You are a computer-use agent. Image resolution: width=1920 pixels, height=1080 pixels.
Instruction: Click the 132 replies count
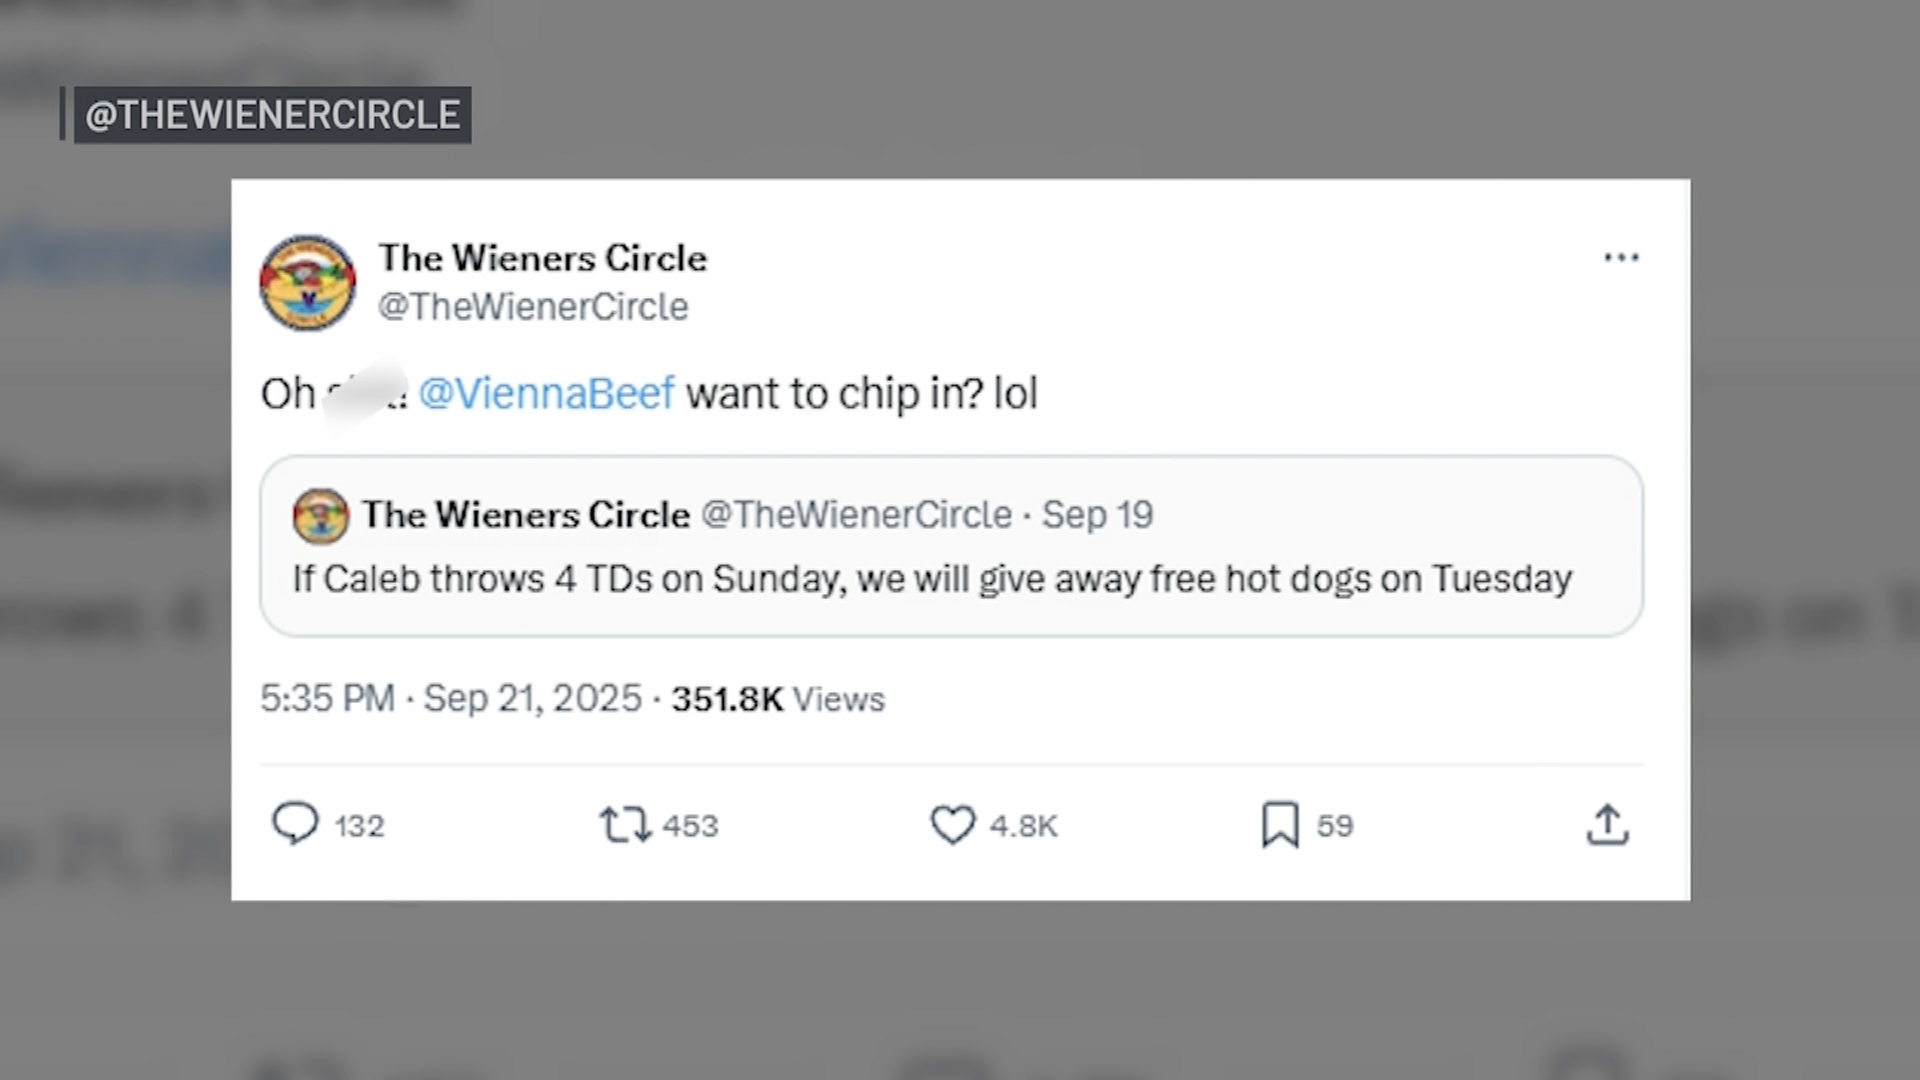coord(359,826)
